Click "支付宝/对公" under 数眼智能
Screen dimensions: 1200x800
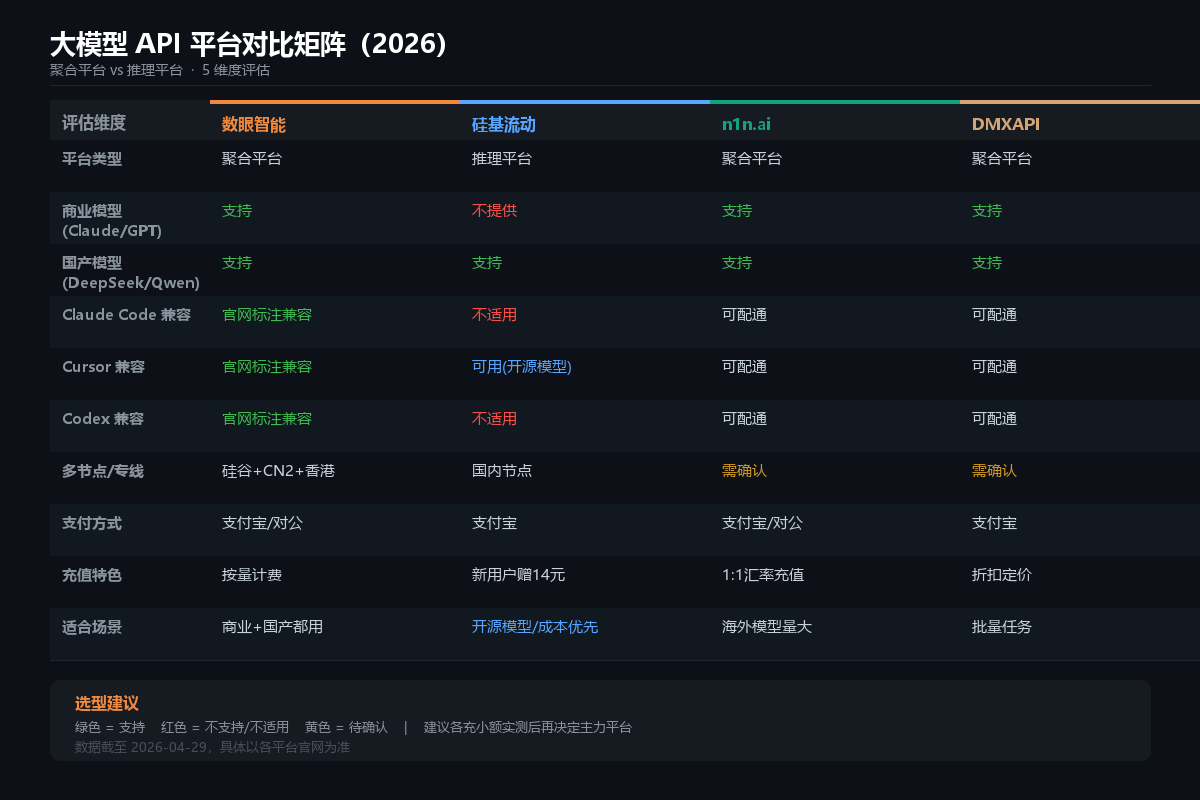coord(262,522)
